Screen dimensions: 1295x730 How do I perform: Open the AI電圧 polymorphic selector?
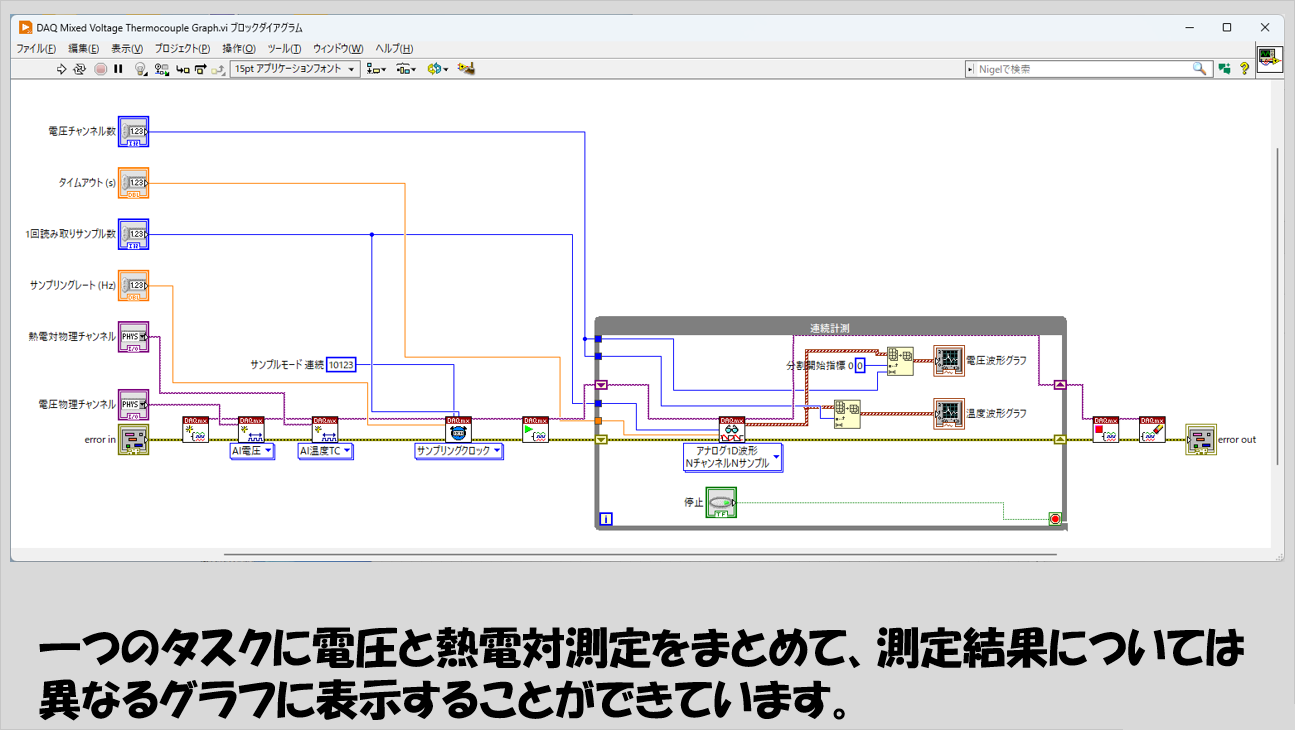point(252,451)
